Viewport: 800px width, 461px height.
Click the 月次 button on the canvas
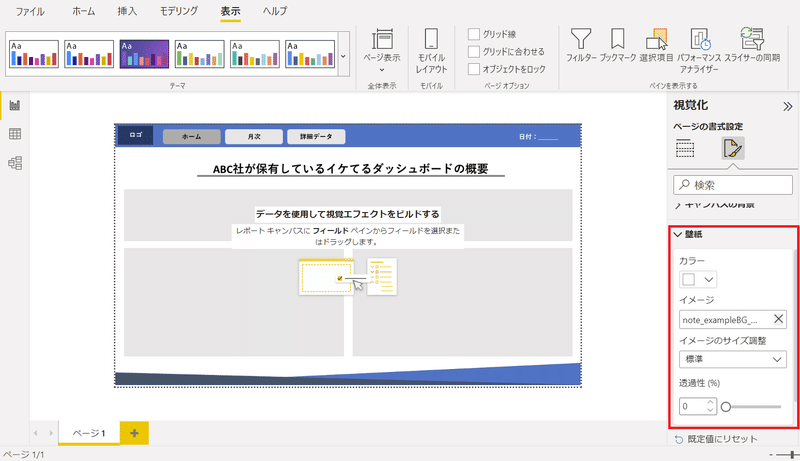254,137
